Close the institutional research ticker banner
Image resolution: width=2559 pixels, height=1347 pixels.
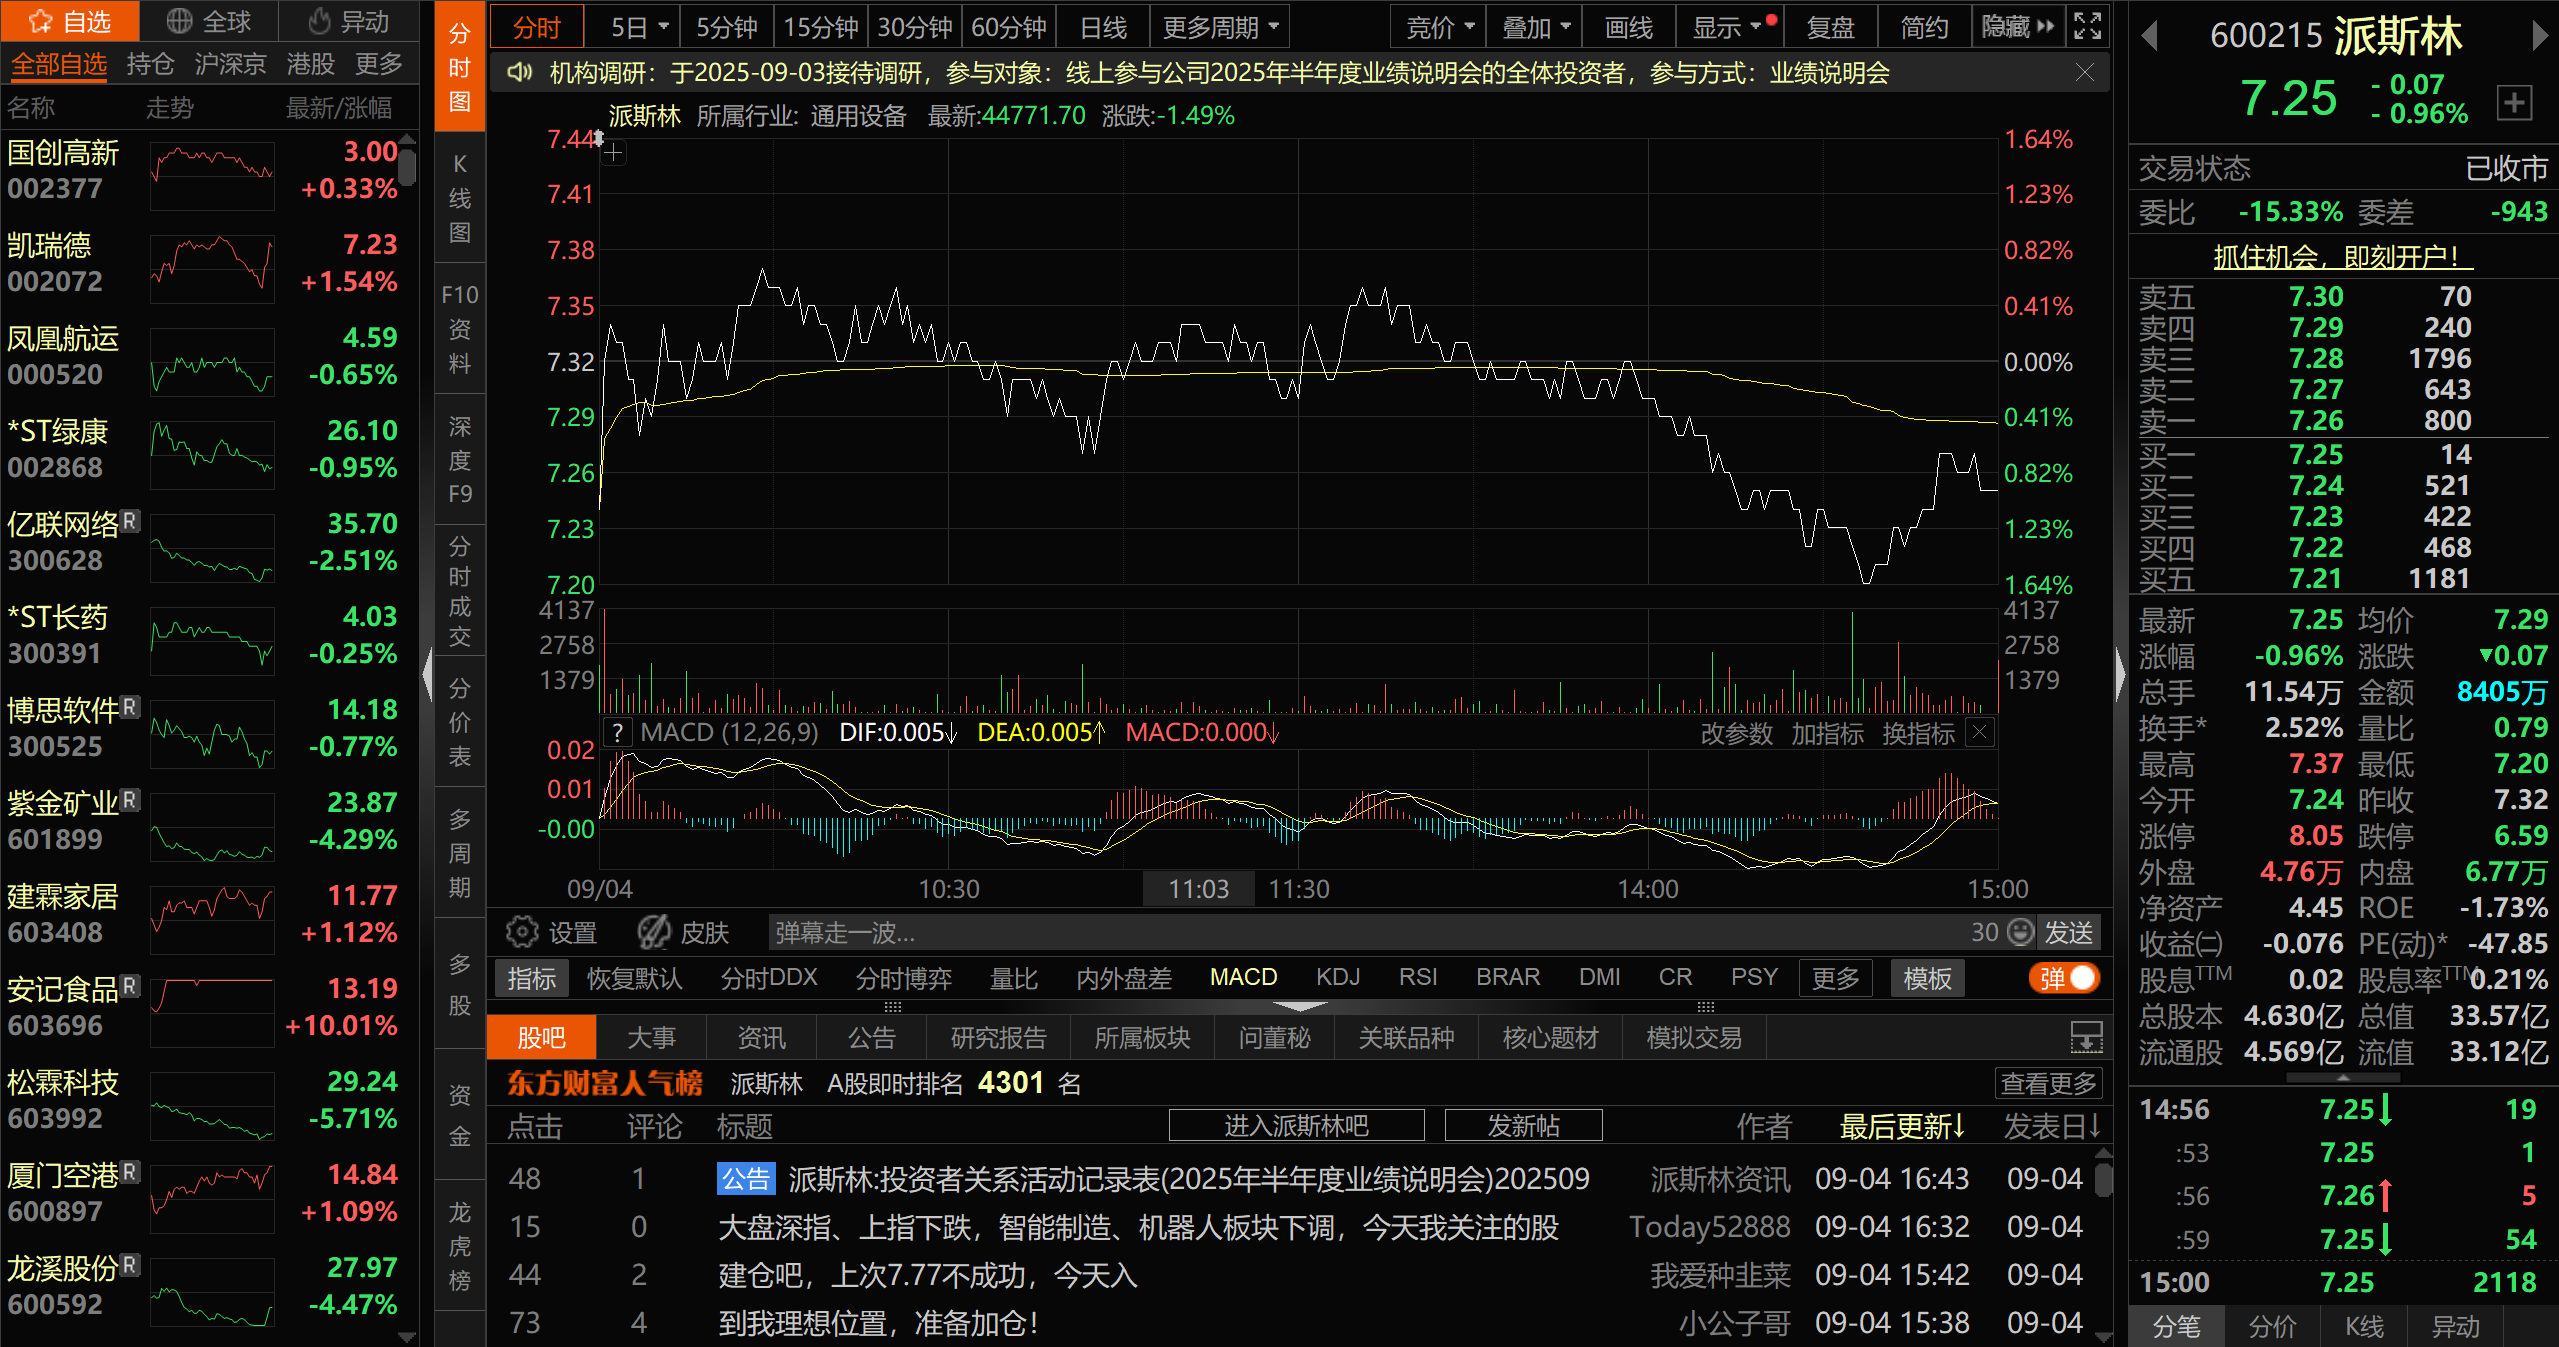(2085, 73)
